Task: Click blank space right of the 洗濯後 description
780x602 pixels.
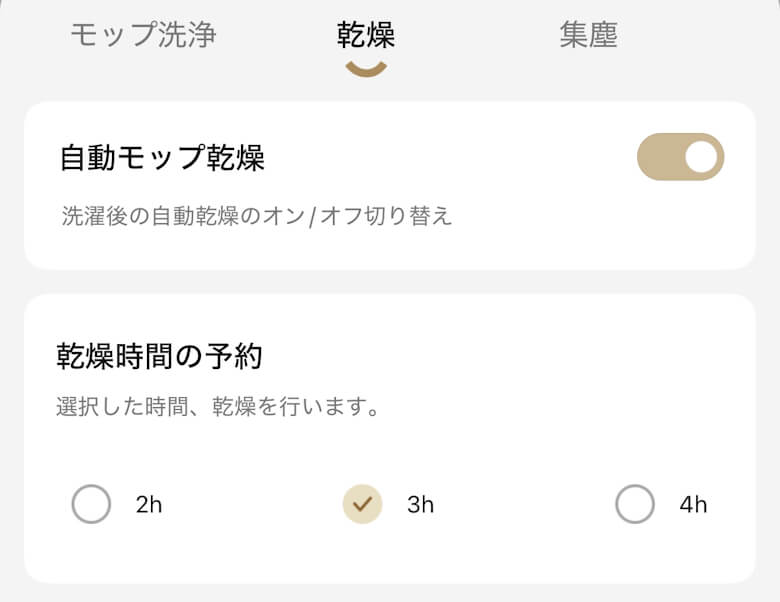Action: click(x=600, y=216)
